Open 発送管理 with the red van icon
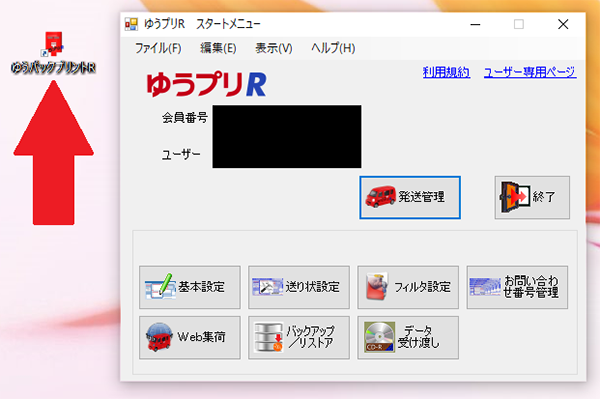The image size is (600, 399). point(381,197)
